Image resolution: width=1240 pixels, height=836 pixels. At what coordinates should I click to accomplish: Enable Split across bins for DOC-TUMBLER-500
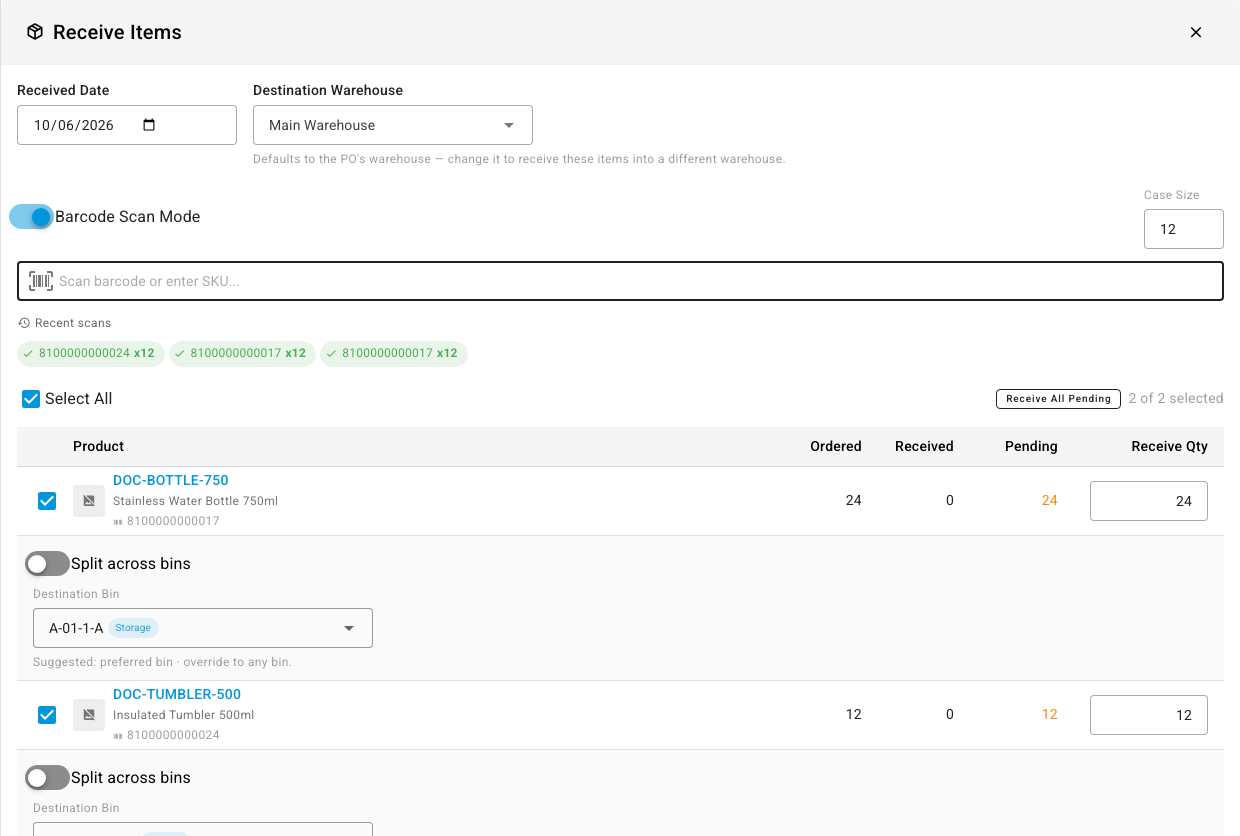coord(47,778)
